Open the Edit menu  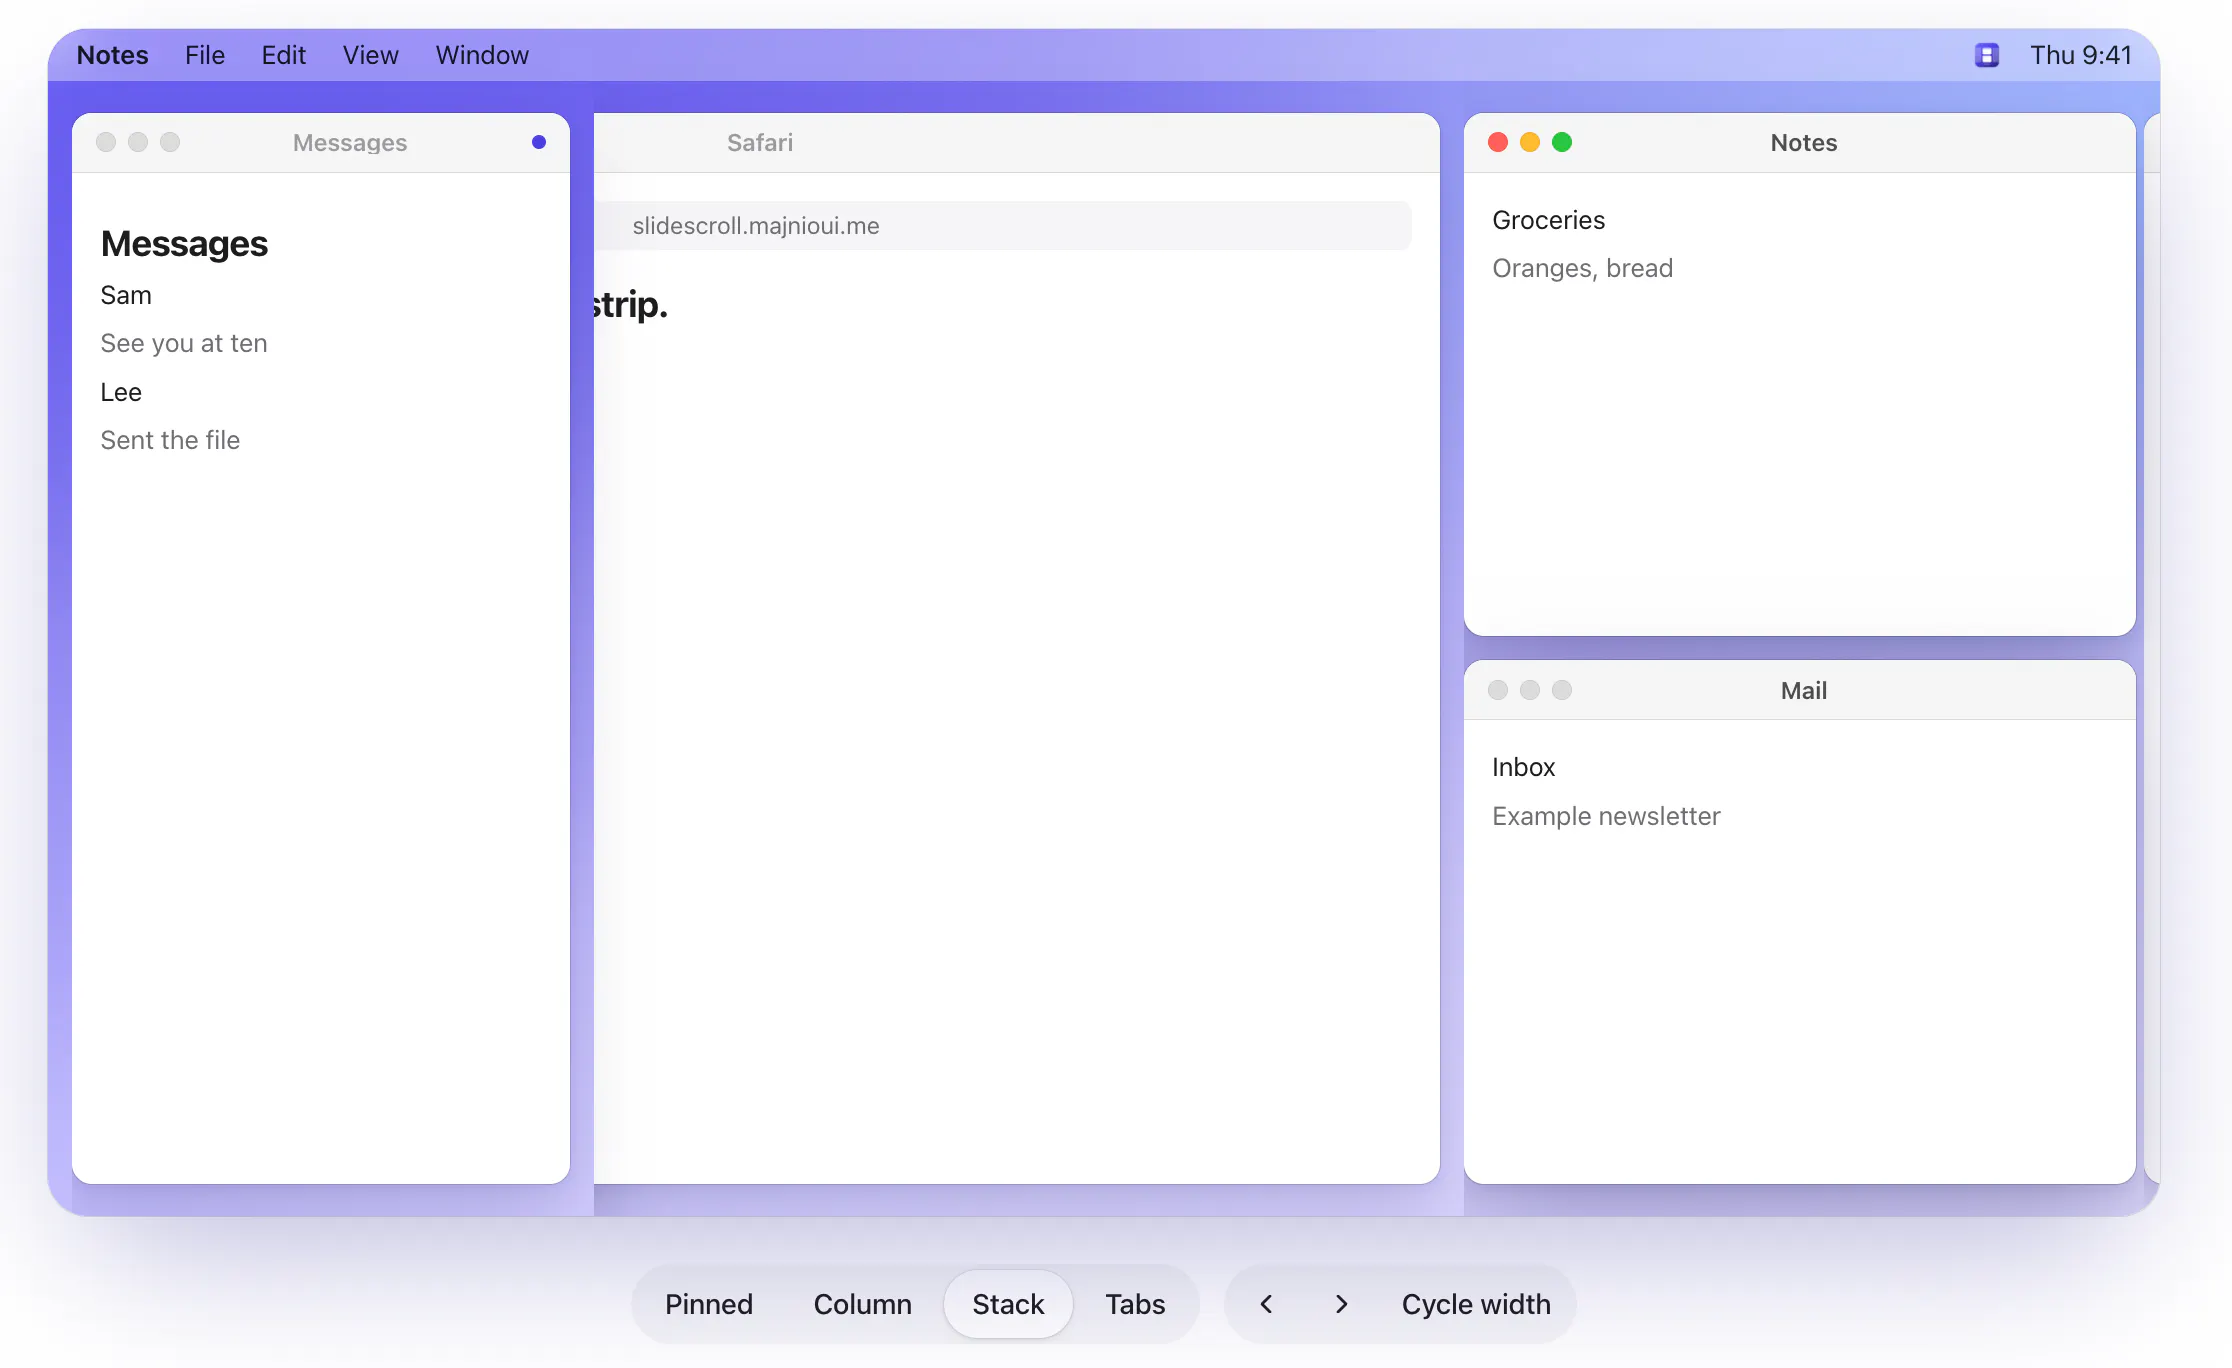click(x=283, y=55)
